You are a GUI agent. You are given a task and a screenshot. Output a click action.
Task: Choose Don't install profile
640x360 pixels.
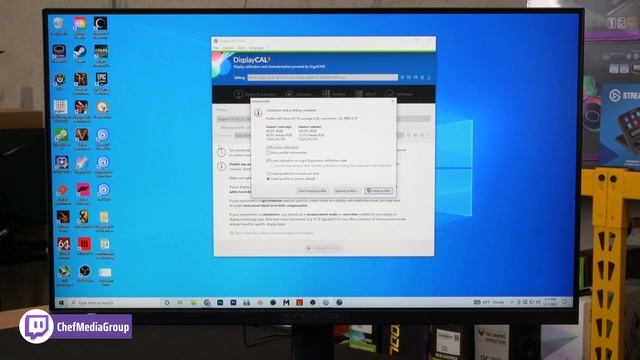pyautogui.click(x=312, y=191)
